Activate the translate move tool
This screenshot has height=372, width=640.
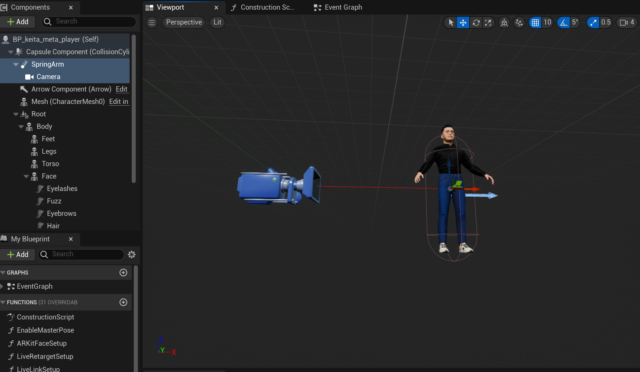(463, 22)
